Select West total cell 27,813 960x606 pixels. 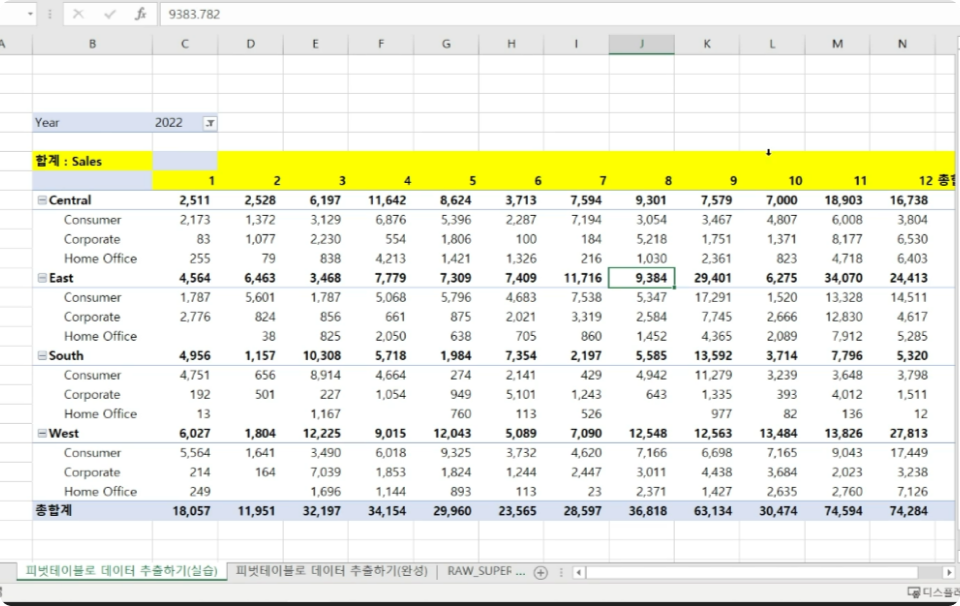pos(902,433)
